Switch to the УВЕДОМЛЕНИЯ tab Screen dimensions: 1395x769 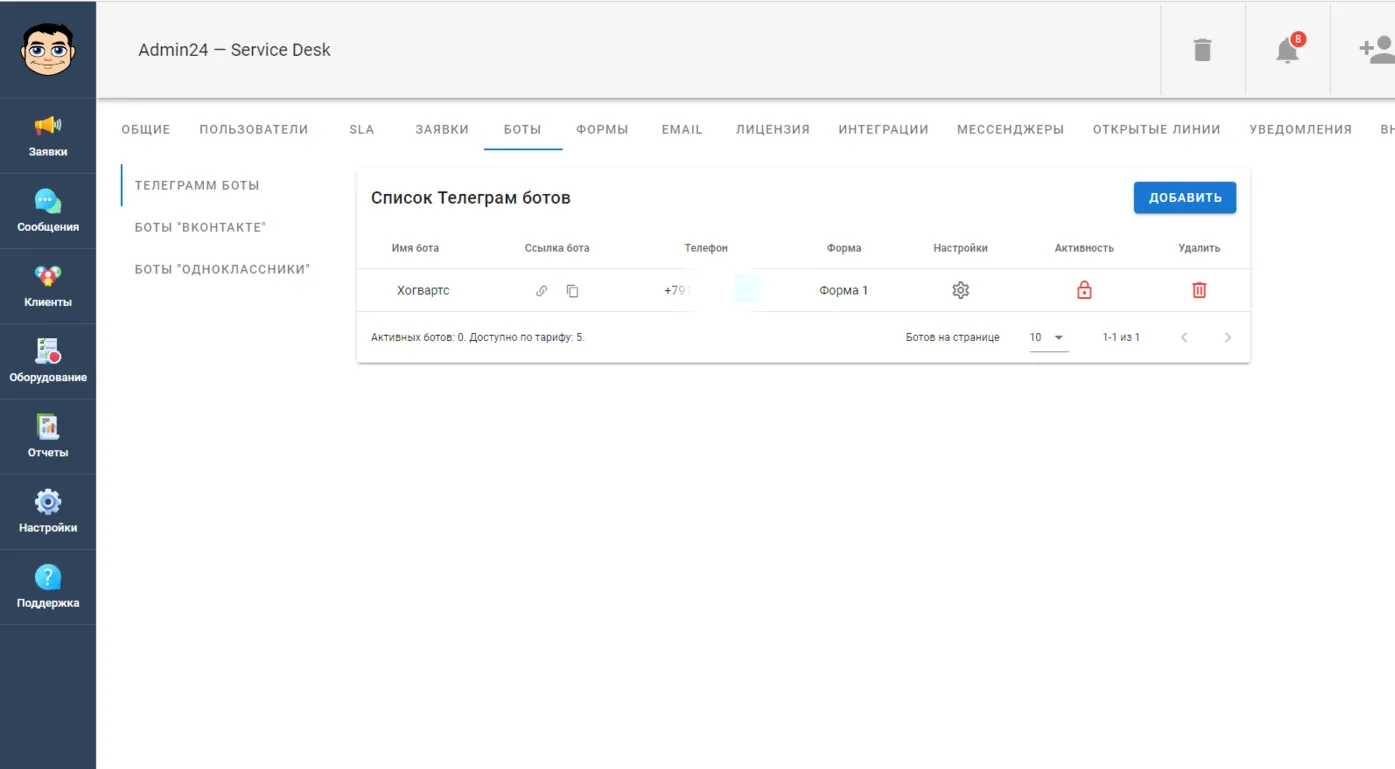pyautogui.click(x=1300, y=129)
